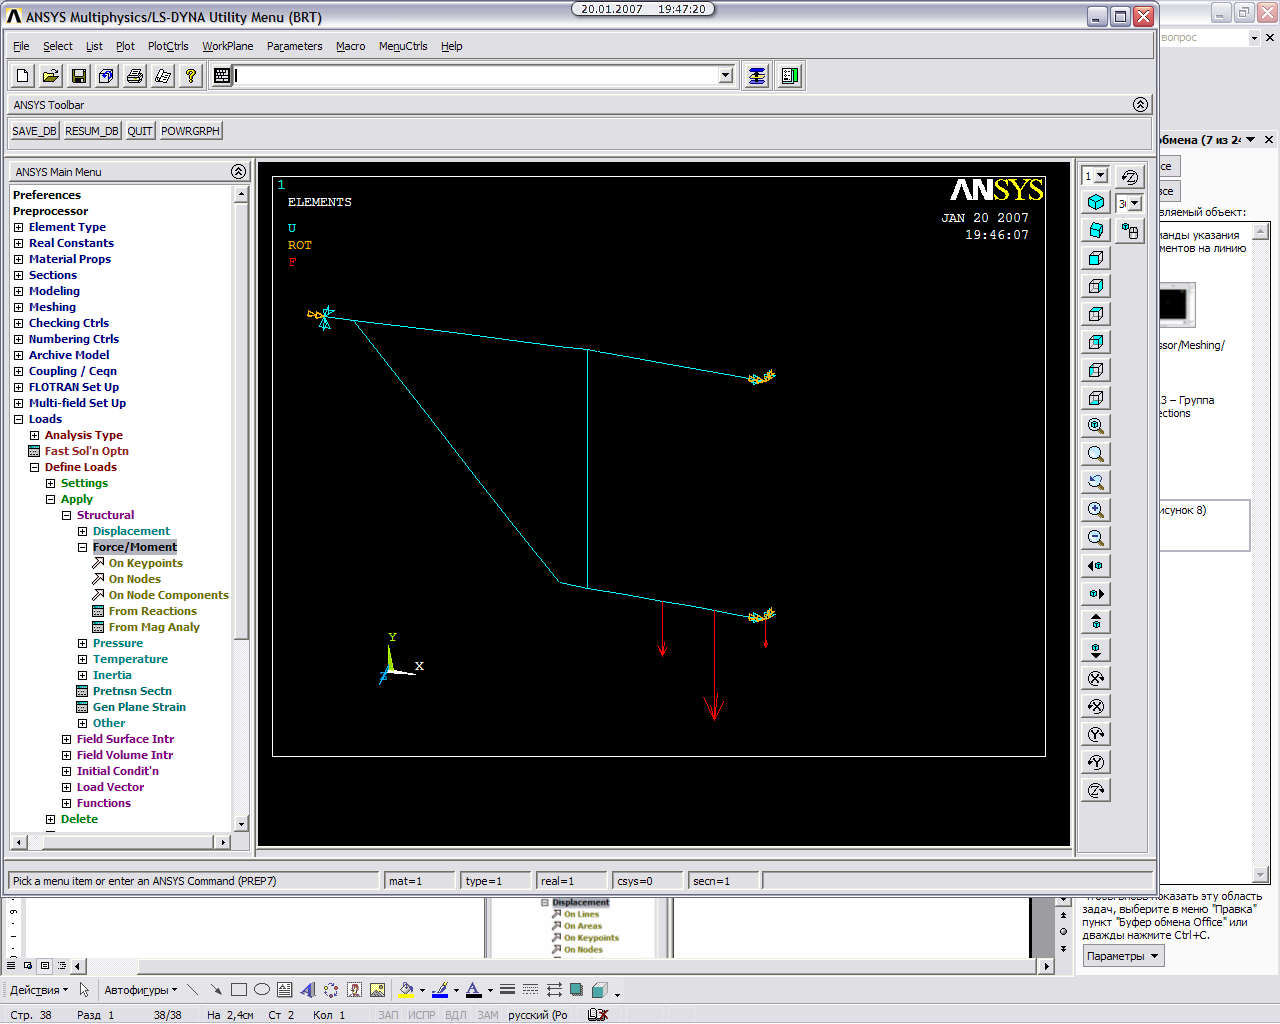Click the Pan Model Up arrow icon

pyautogui.click(x=1096, y=622)
